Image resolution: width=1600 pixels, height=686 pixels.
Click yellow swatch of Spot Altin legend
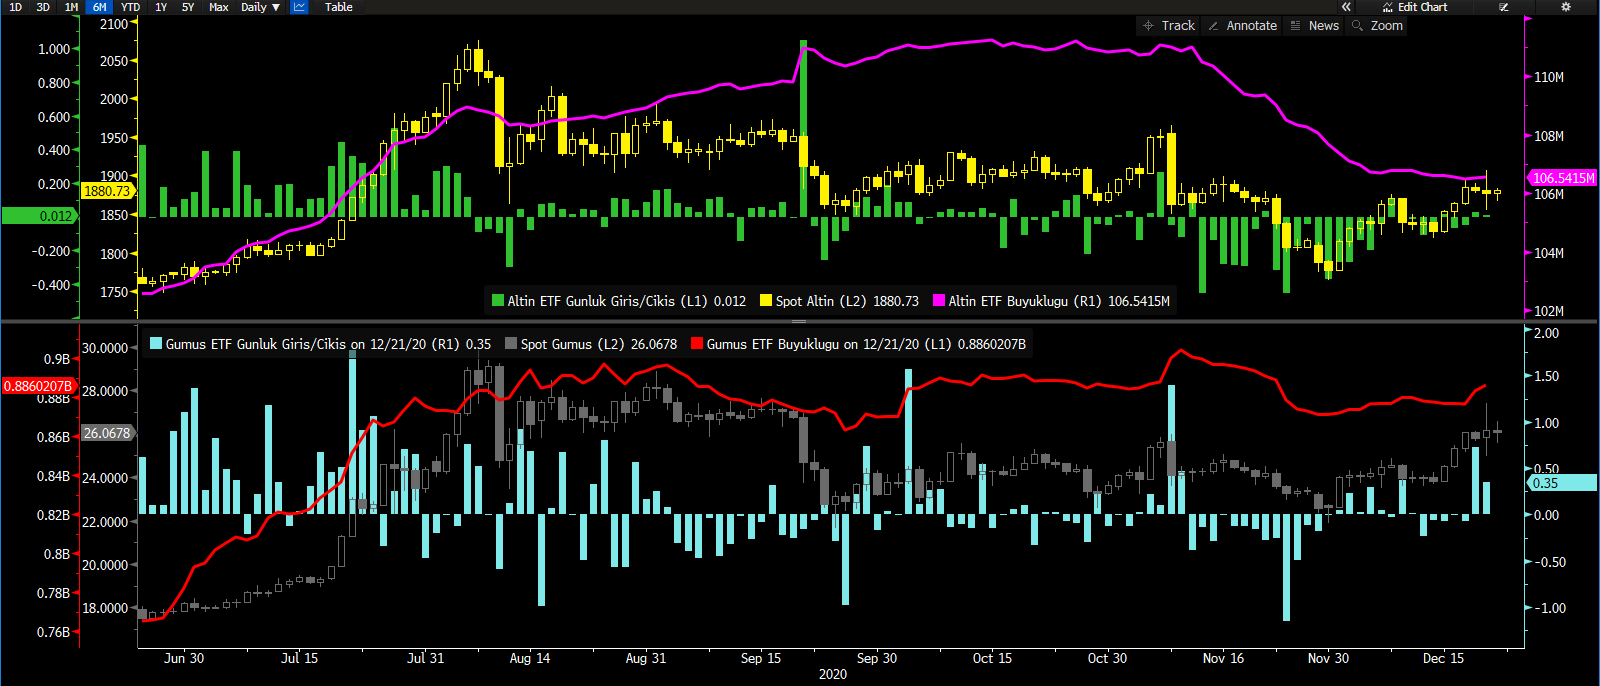766,300
